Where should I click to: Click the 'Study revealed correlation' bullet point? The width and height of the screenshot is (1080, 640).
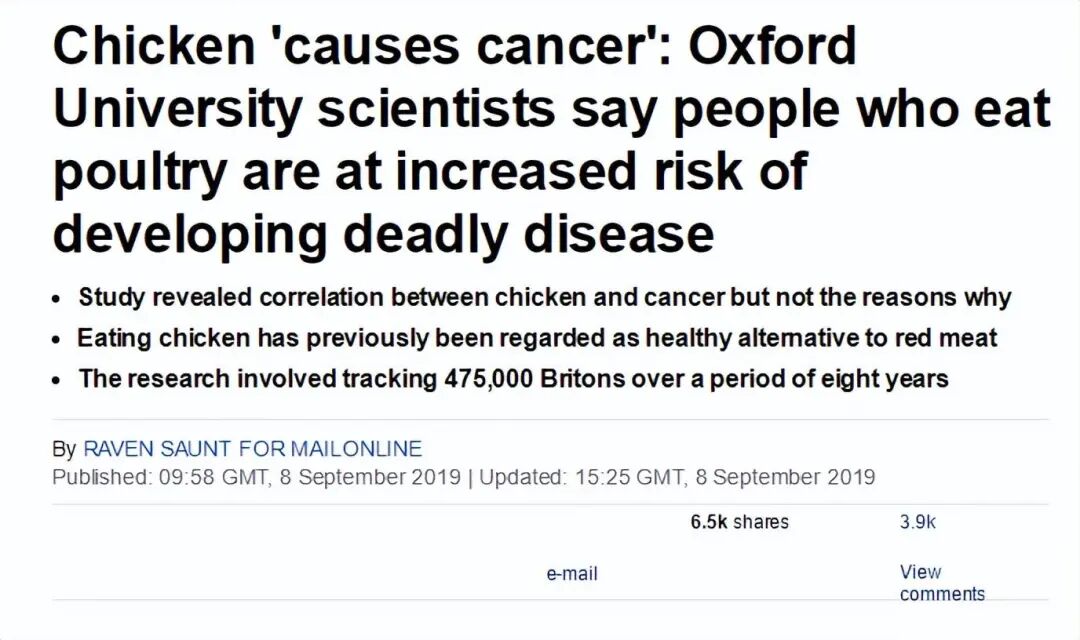(x=545, y=298)
